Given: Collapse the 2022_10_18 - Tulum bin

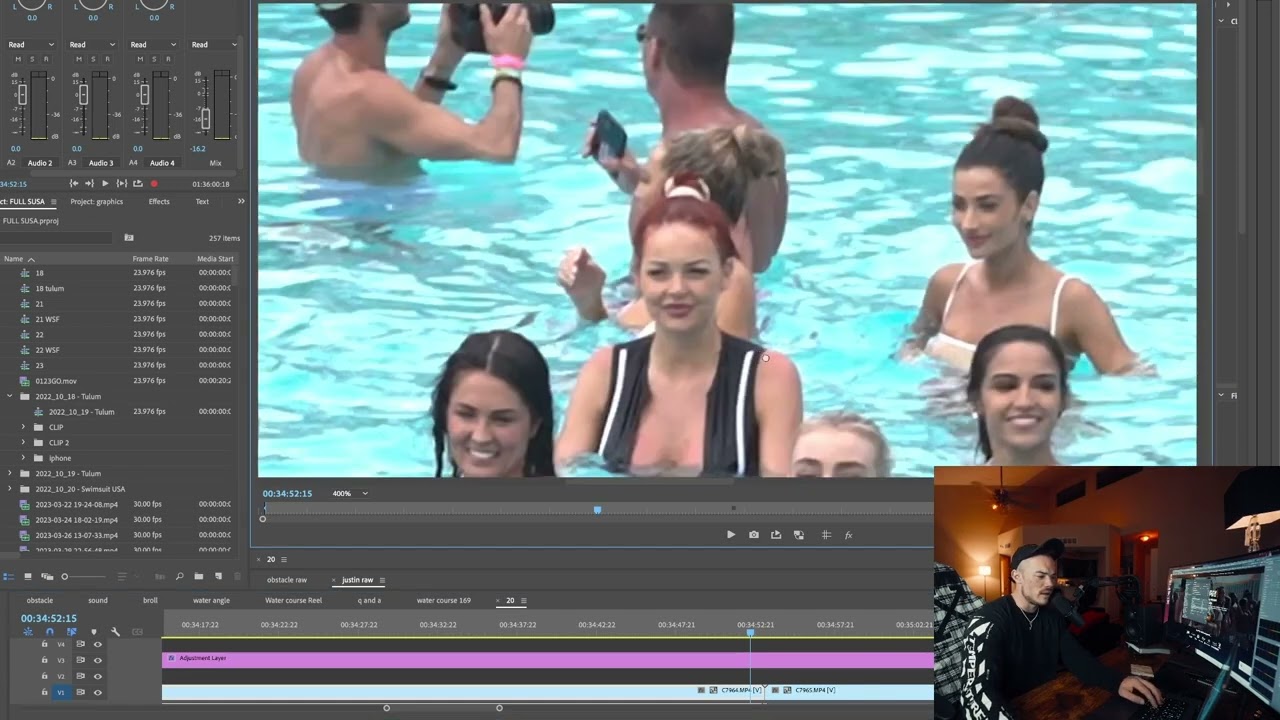Looking at the screenshot, I should [11, 396].
